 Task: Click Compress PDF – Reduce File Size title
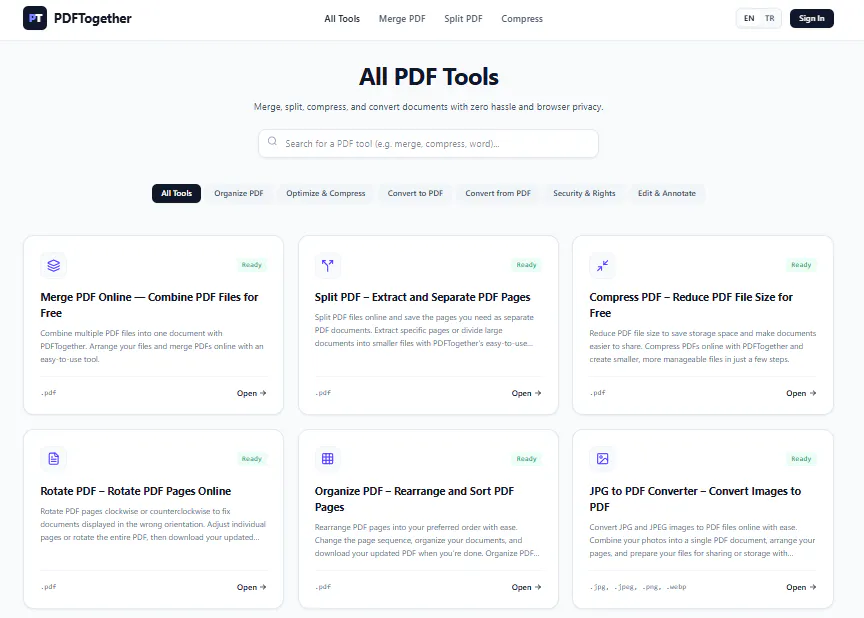[x=691, y=305]
